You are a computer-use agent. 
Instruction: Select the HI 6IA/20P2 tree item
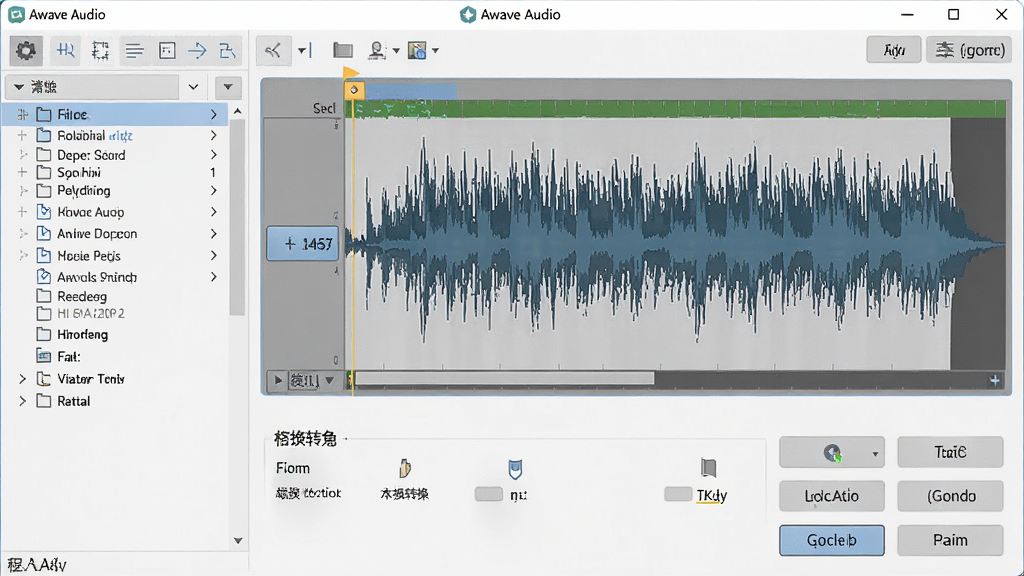[x=80, y=313]
